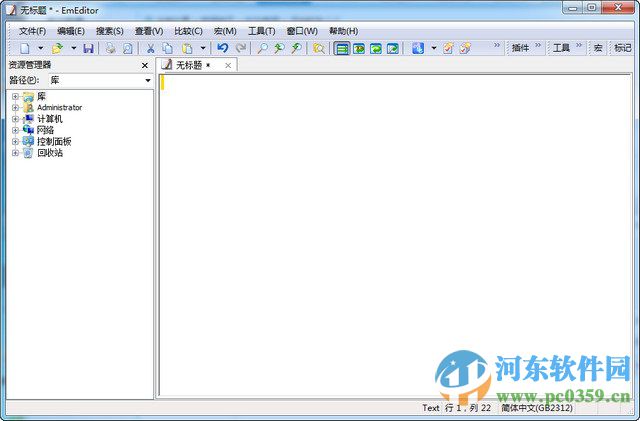
Task: Click the Open file folder icon
Action: pos(57,48)
